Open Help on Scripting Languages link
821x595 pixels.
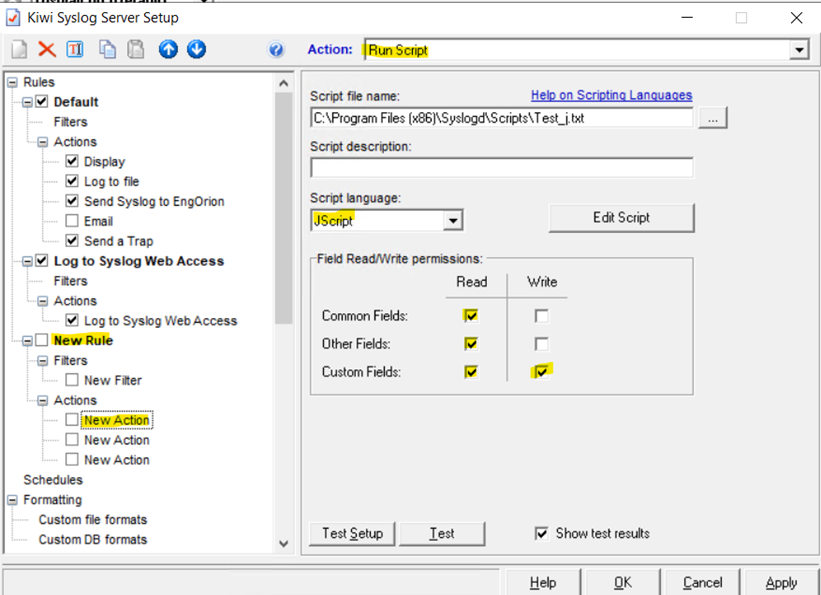coord(612,95)
